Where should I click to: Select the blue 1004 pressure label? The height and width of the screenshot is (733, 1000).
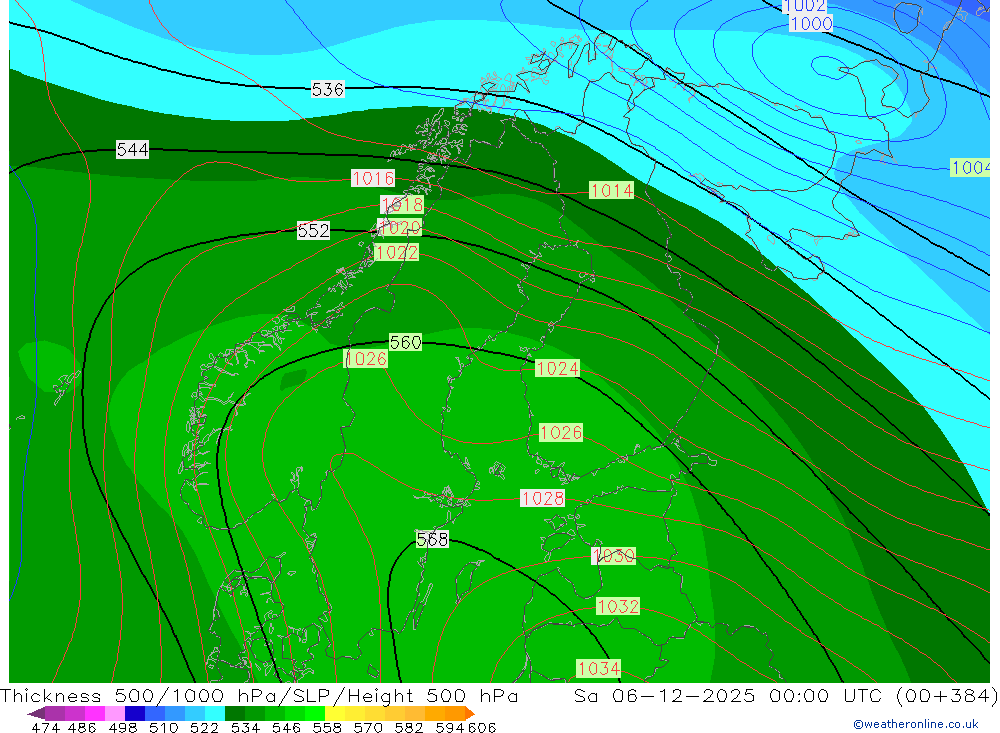point(971,168)
